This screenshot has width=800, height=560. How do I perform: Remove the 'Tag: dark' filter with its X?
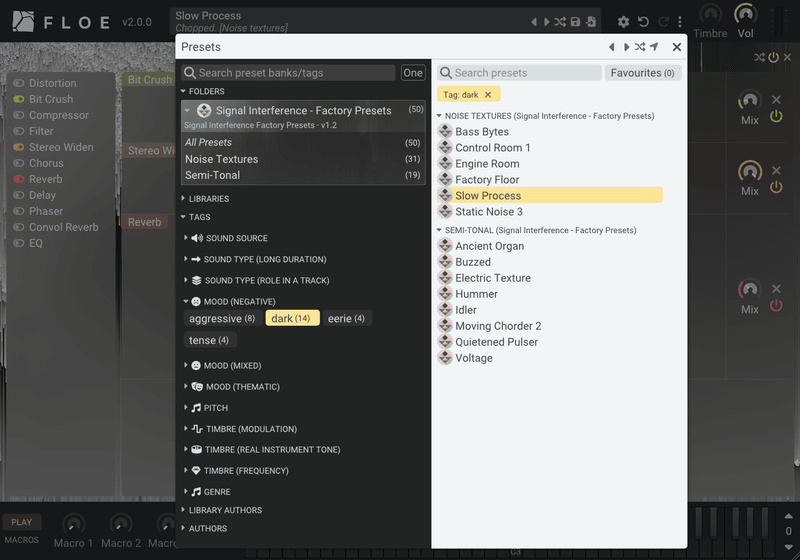tap(488, 95)
